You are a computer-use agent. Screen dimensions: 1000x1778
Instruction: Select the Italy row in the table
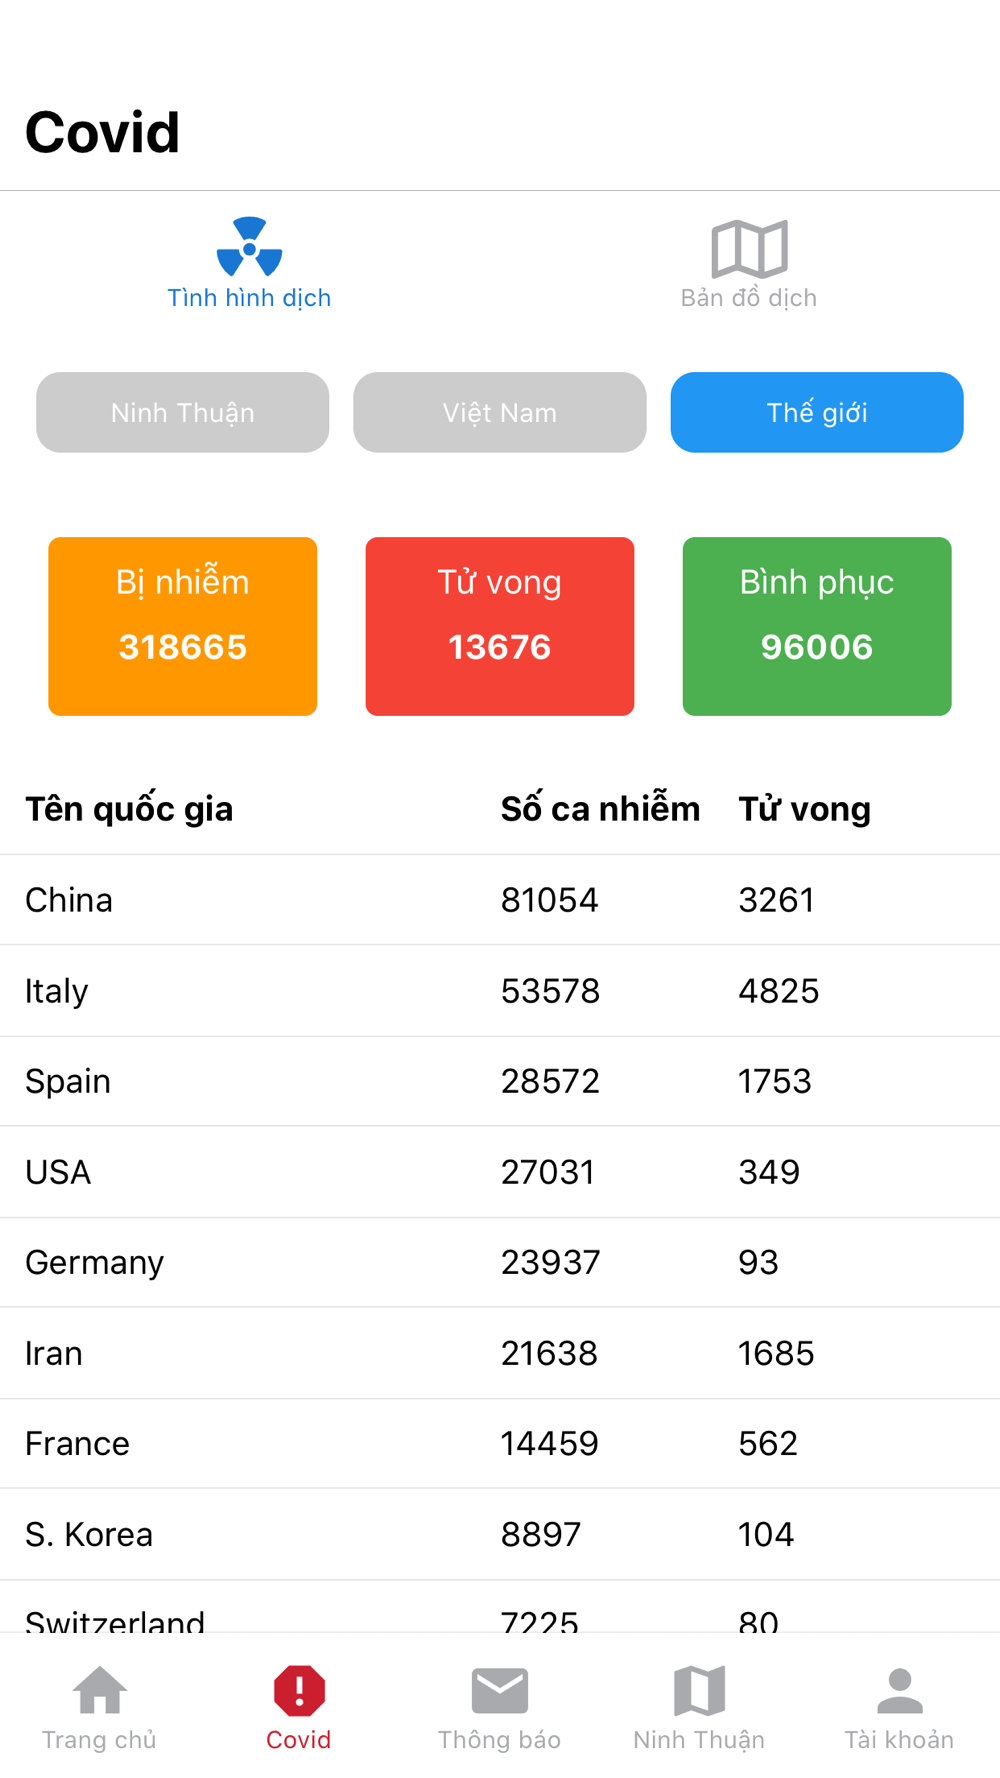pyautogui.click(x=500, y=991)
